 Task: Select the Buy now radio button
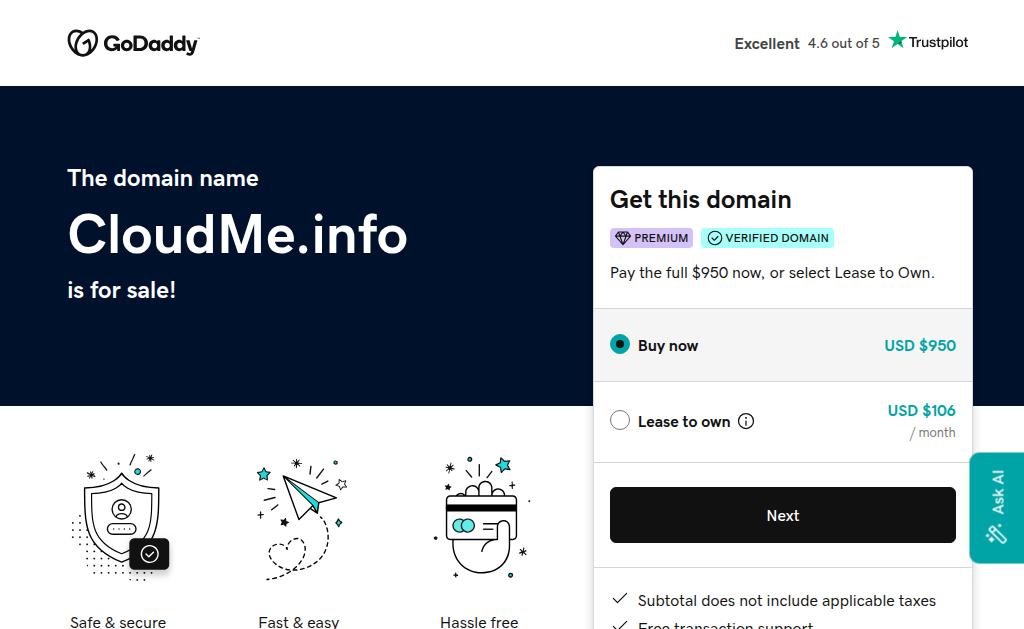click(620, 344)
